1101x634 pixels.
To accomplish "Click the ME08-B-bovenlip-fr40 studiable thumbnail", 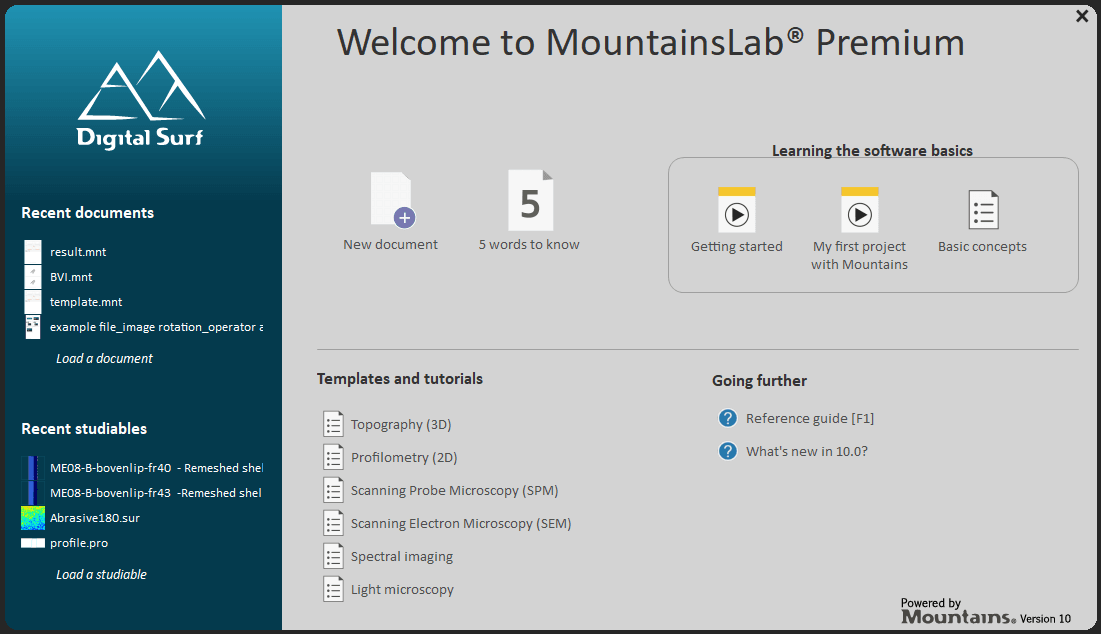I will pos(32,468).
